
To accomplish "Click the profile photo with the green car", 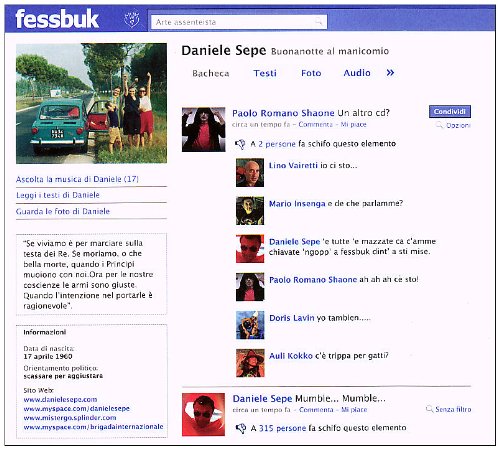I will pos(91,103).
